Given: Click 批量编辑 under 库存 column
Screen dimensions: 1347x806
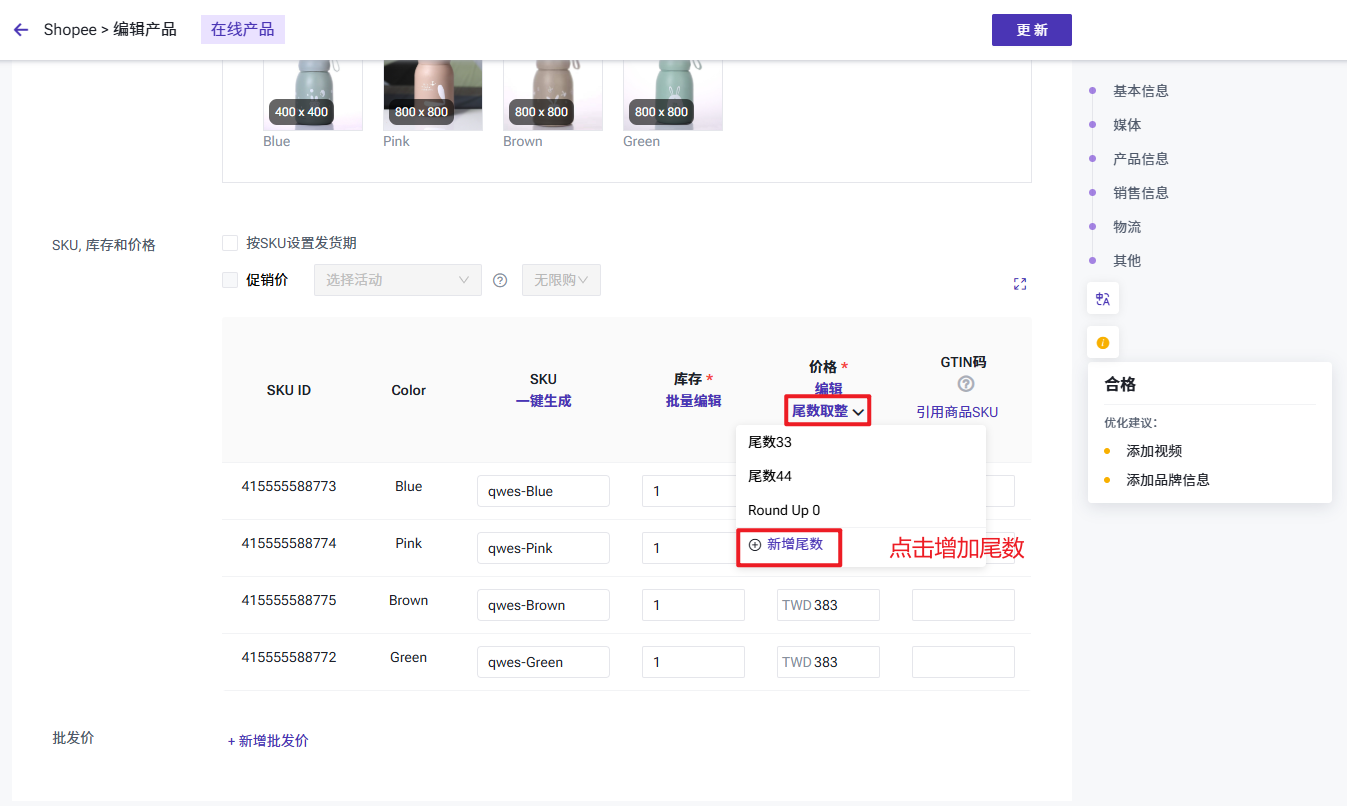Looking at the screenshot, I should point(693,401).
